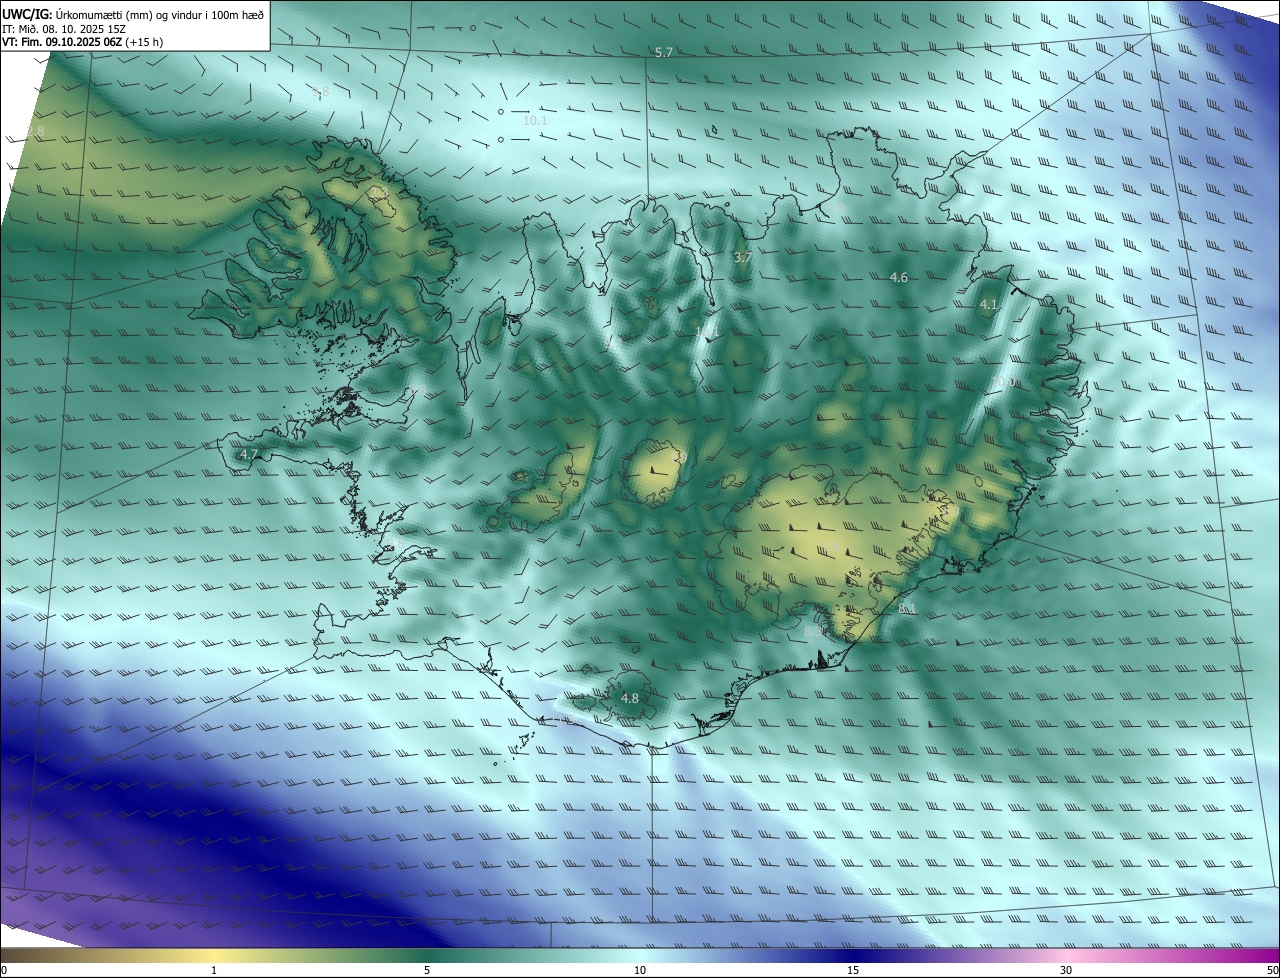Click the 5.7 value at the top
This screenshot has height=978, width=1280.
pos(664,52)
